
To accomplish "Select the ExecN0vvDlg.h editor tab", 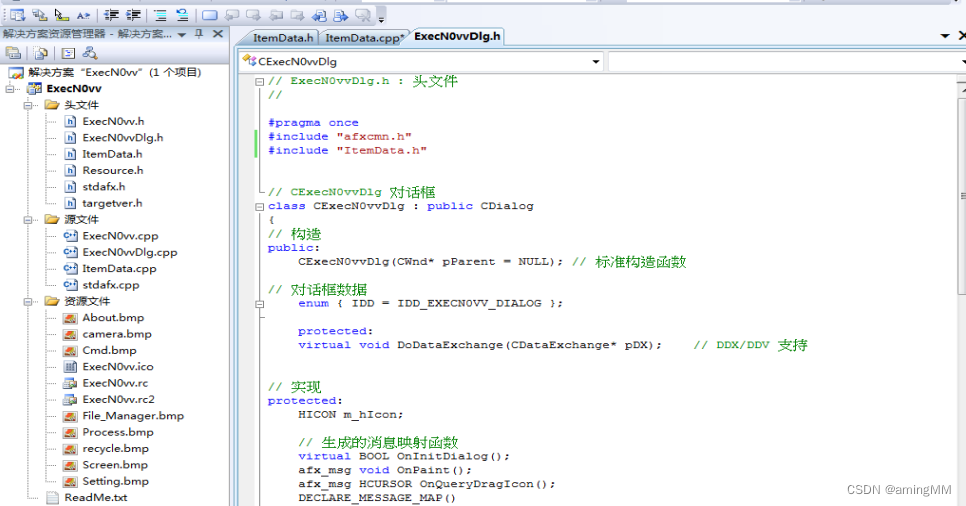I will pyautogui.click(x=457, y=36).
